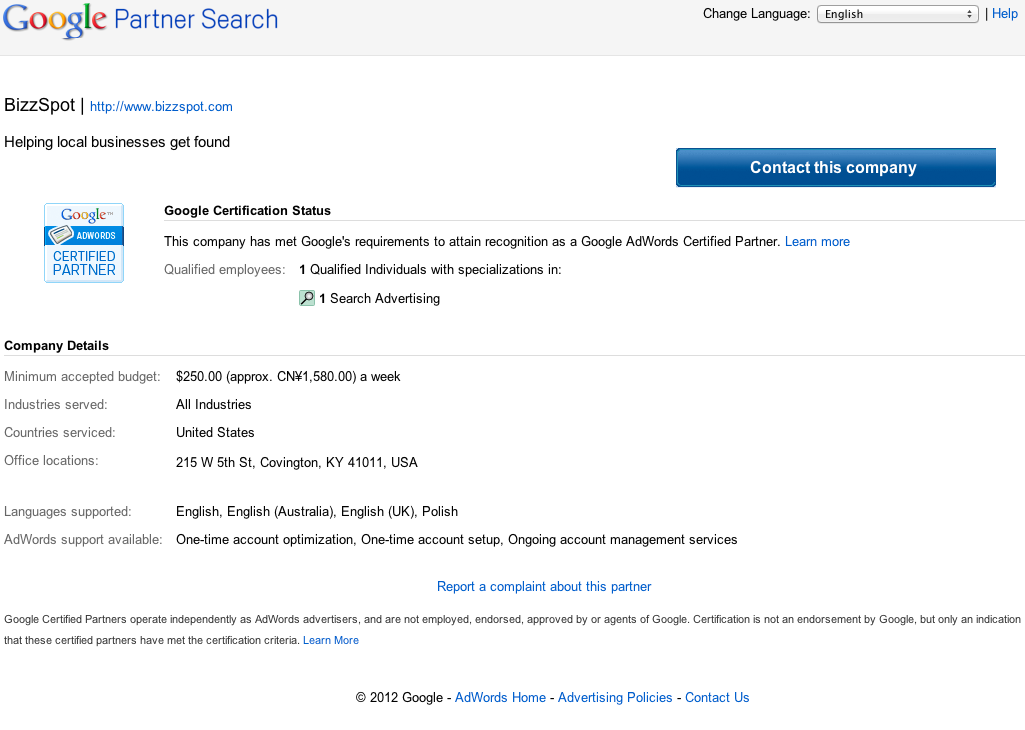Click the 'Languages supported:' label
This screenshot has width=1025, height=730.
[68, 512]
